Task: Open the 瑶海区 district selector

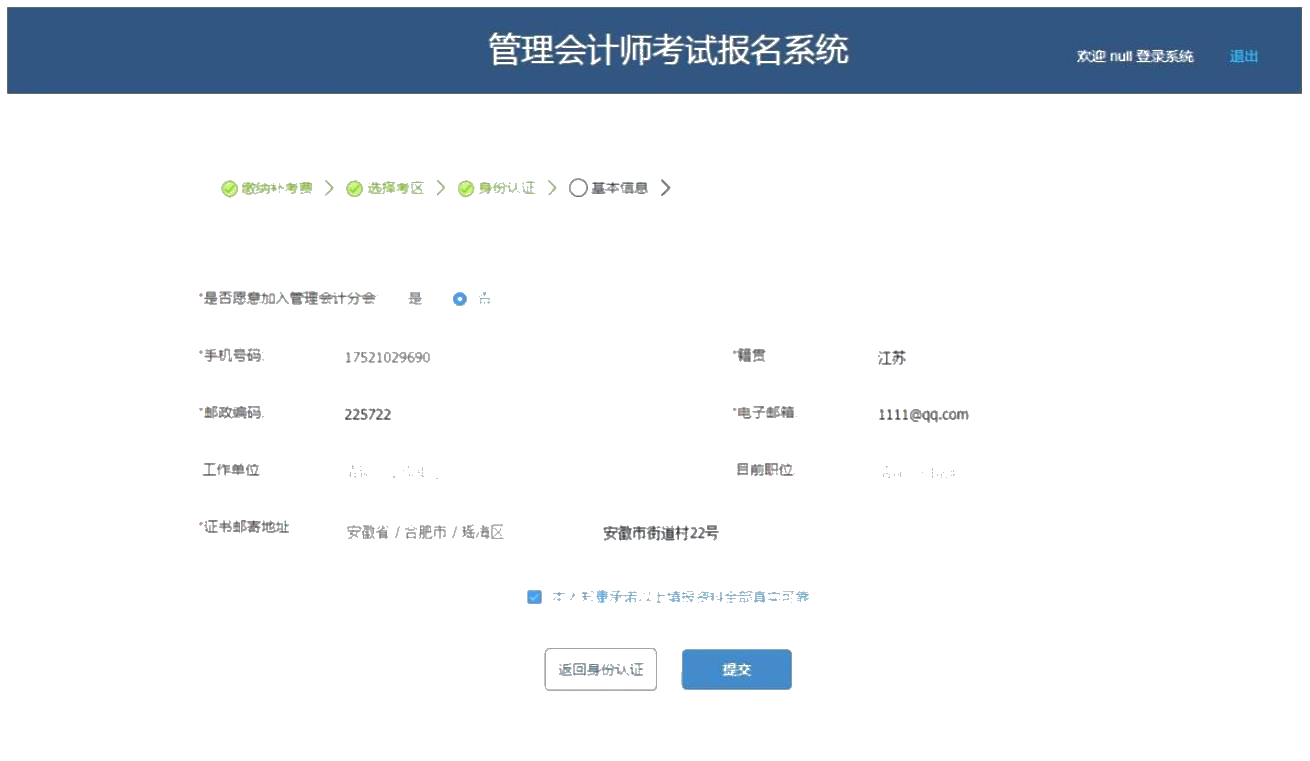Action: click(x=482, y=533)
